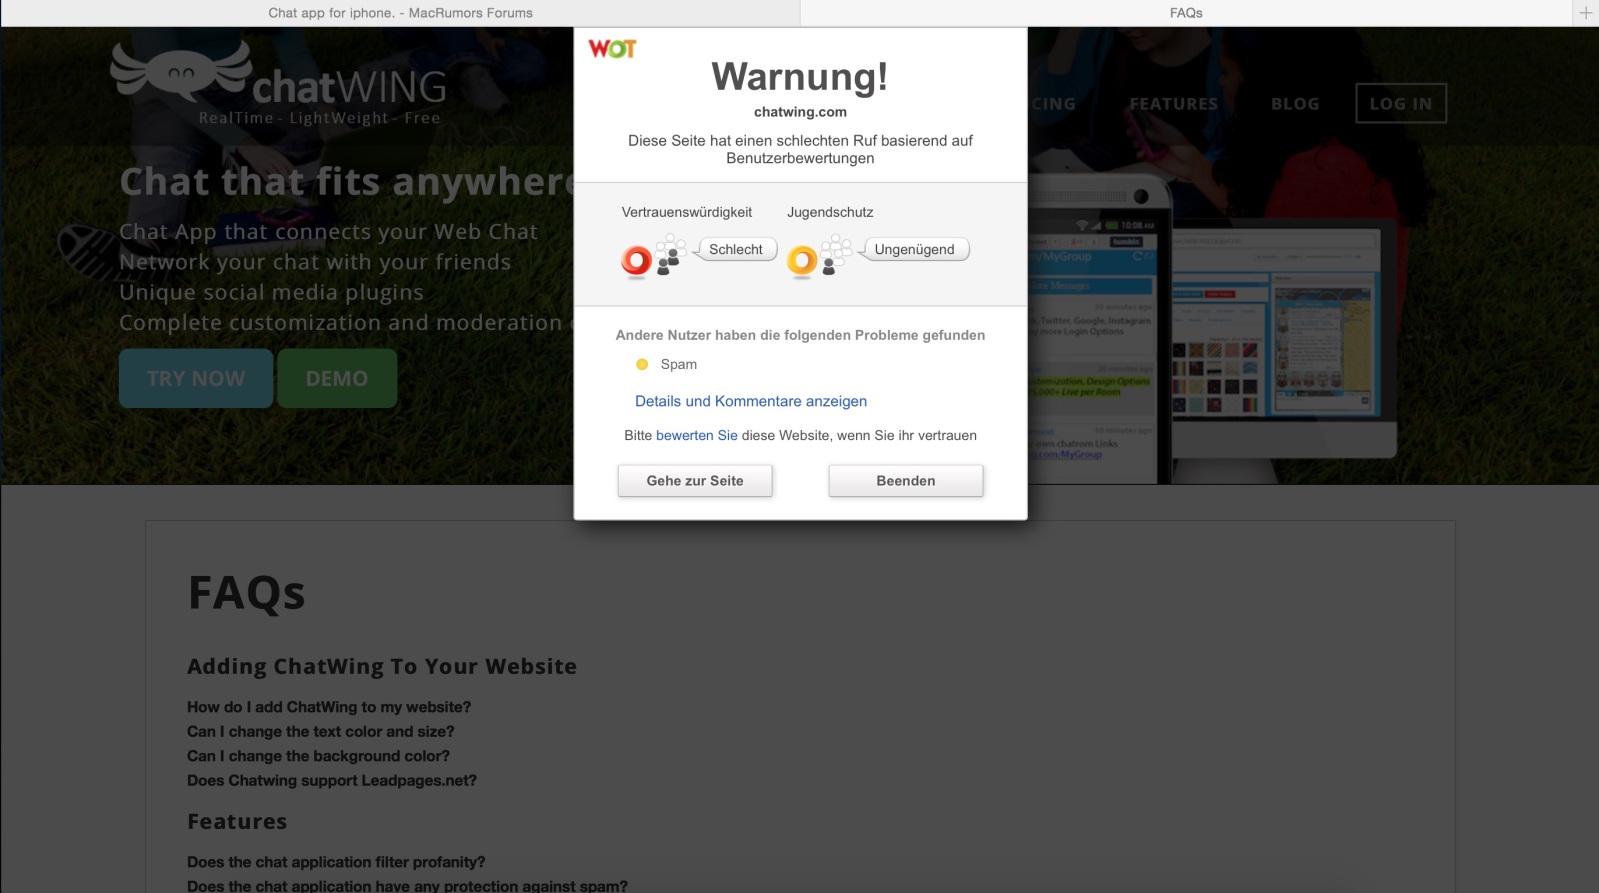
Task: Click the Schlecht rating label
Action: 736,249
